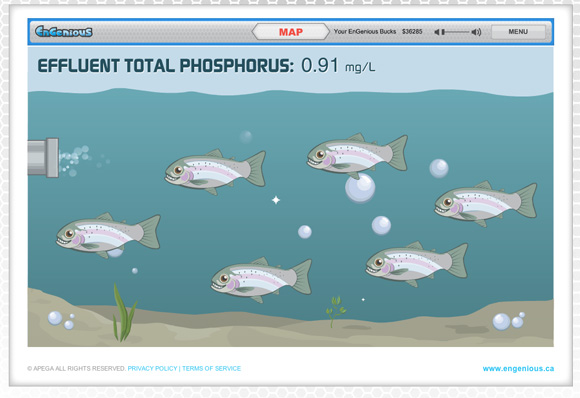This screenshot has width=580, height=398.
Task: Click the bottom center fish
Action: pos(262,280)
